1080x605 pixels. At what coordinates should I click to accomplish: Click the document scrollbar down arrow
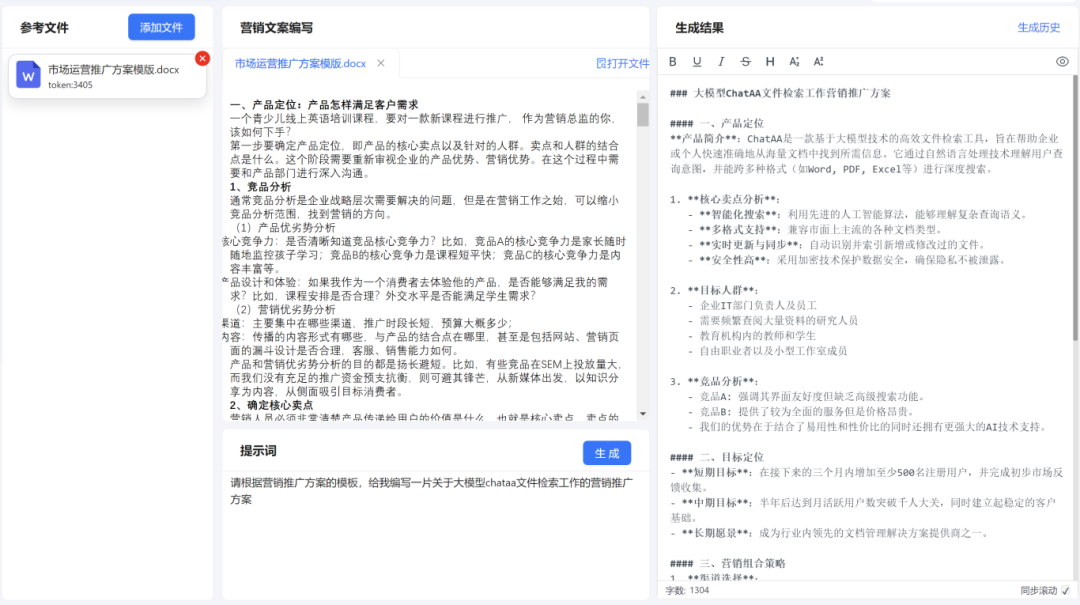[643, 414]
